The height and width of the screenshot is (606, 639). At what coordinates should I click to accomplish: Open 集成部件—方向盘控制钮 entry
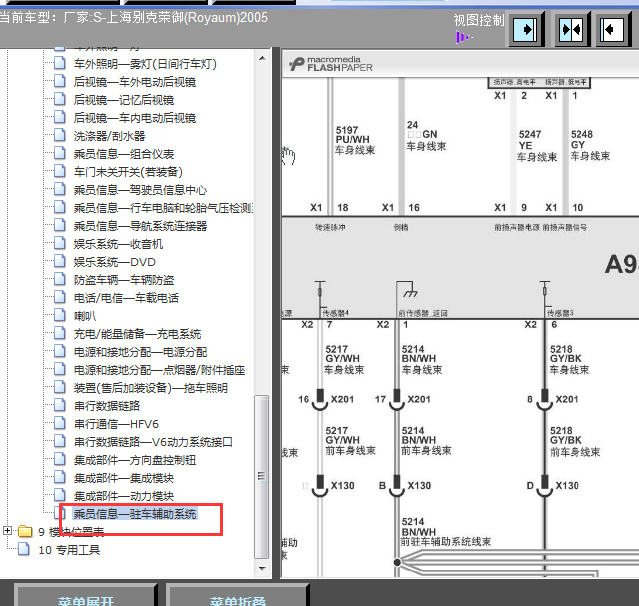(x=135, y=460)
